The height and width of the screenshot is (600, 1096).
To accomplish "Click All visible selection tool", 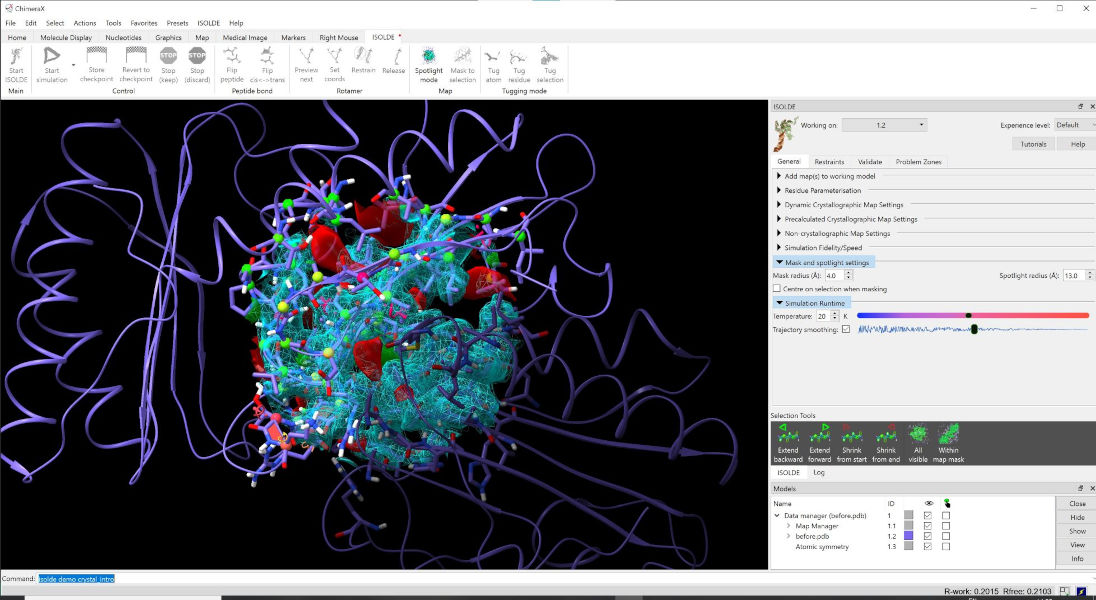I will click(918, 443).
